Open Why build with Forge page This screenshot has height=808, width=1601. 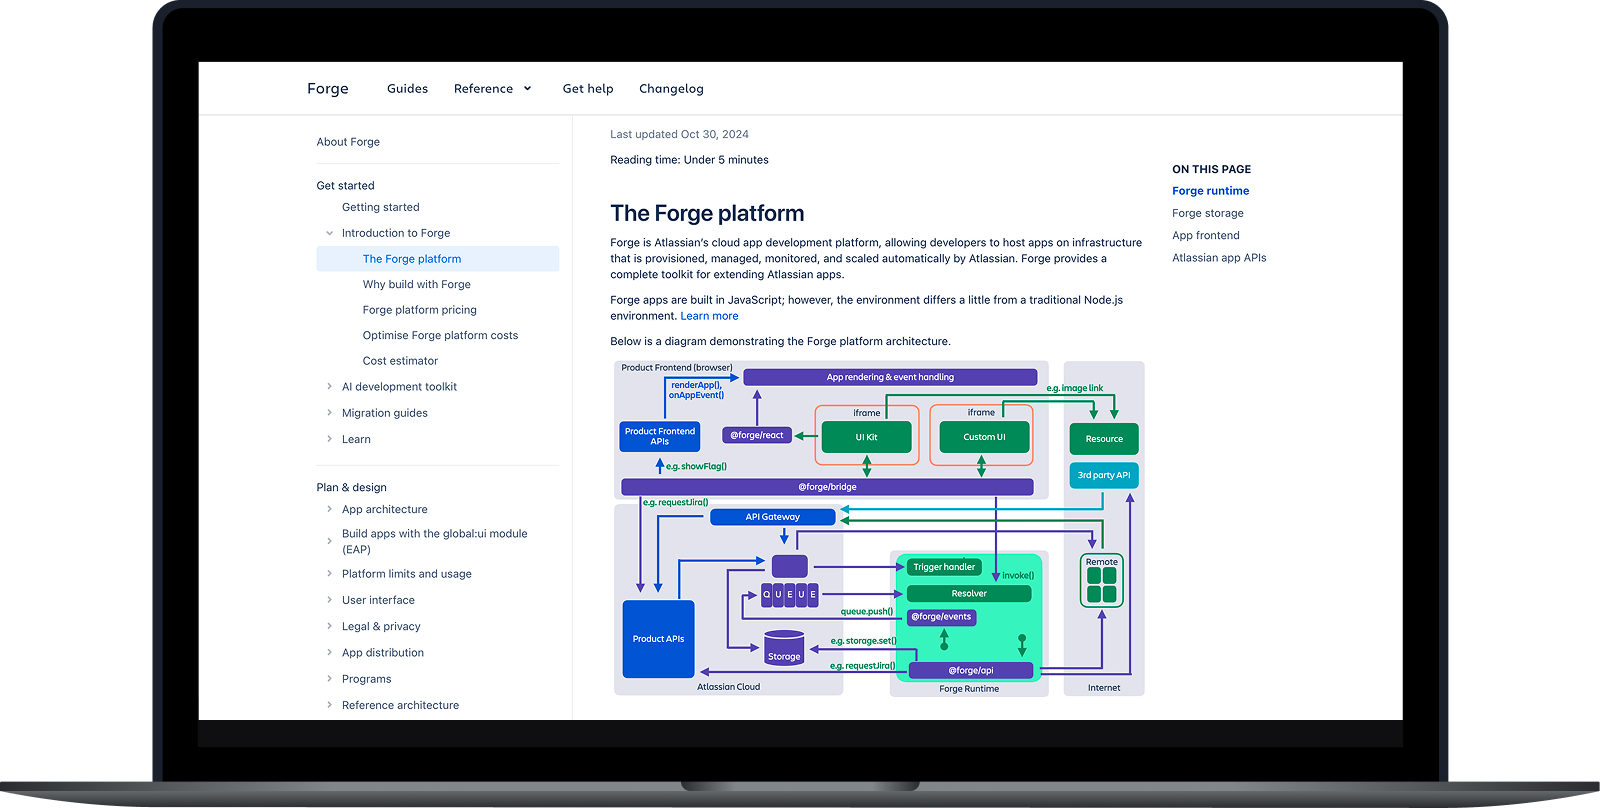coord(416,284)
